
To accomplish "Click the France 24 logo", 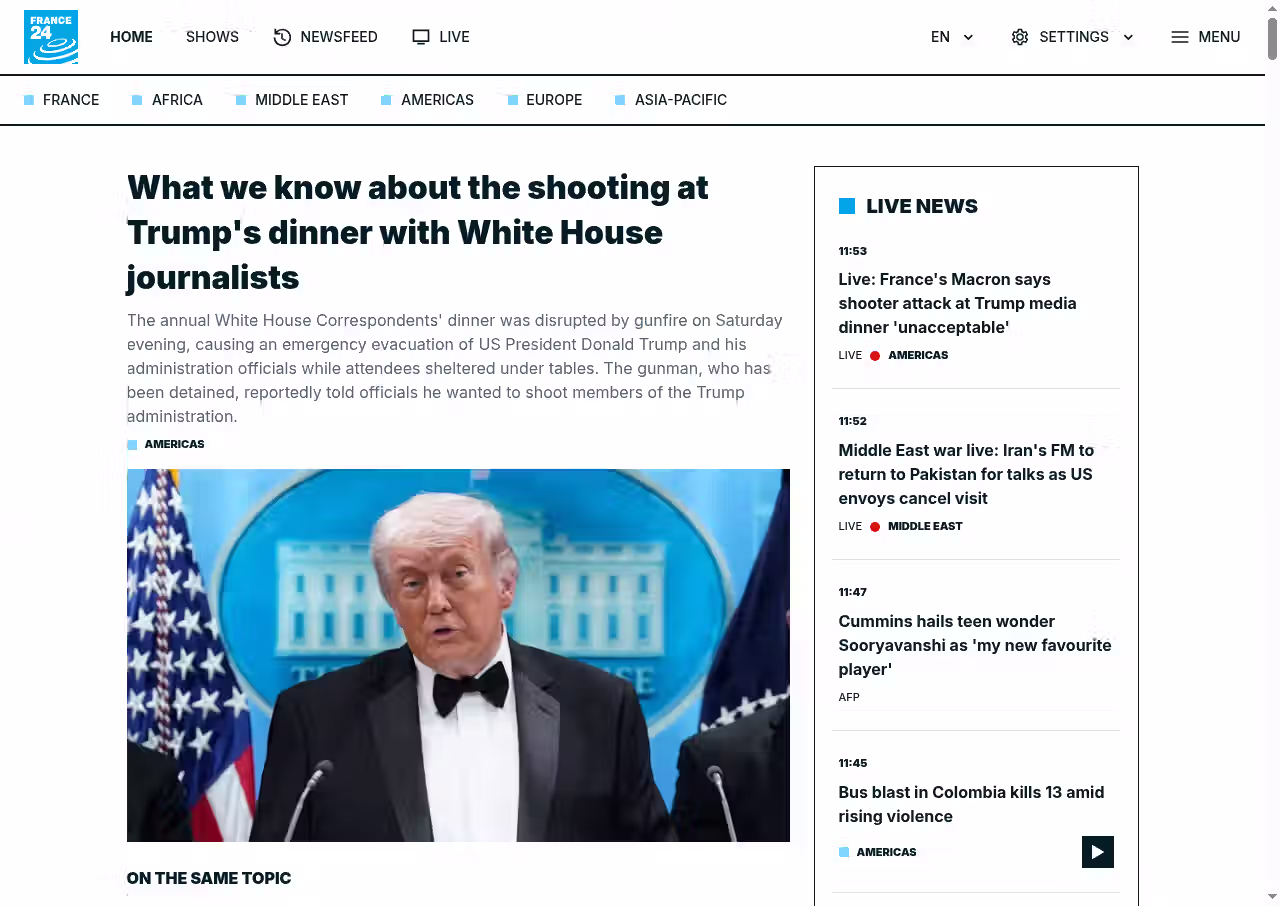I will (51, 37).
